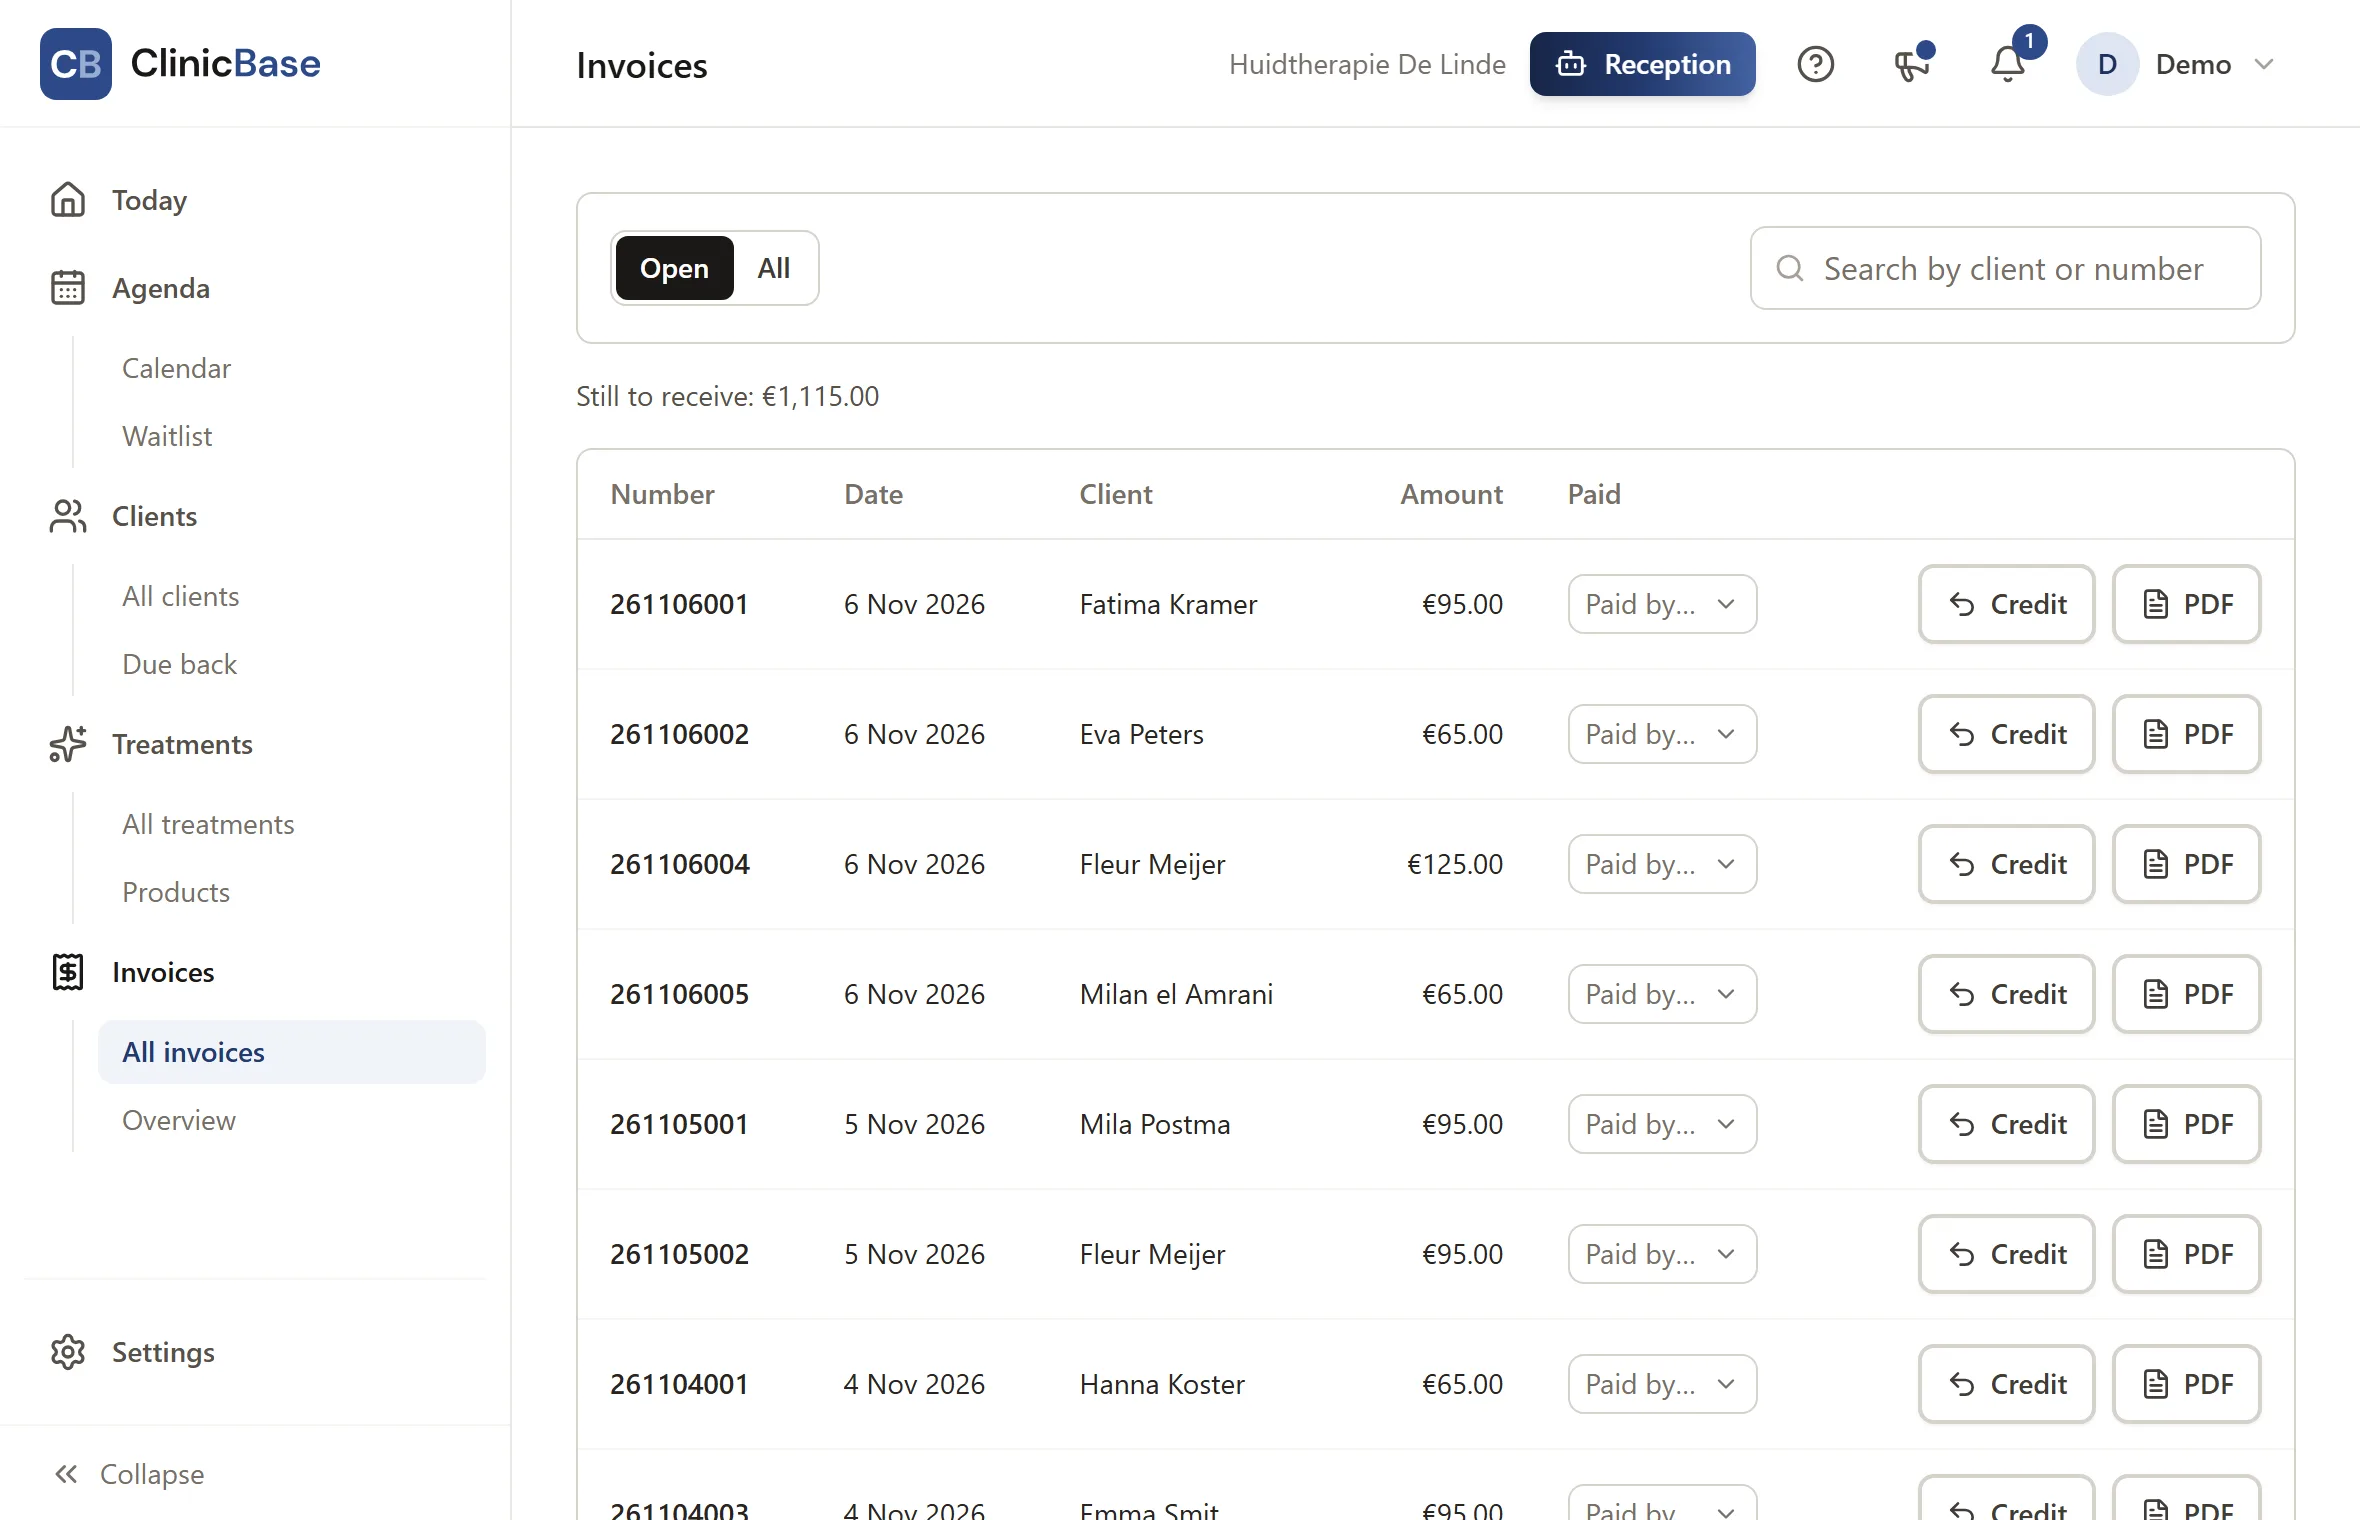Open Paid by dropdown for Eva Peters

pyautogui.click(x=1662, y=734)
